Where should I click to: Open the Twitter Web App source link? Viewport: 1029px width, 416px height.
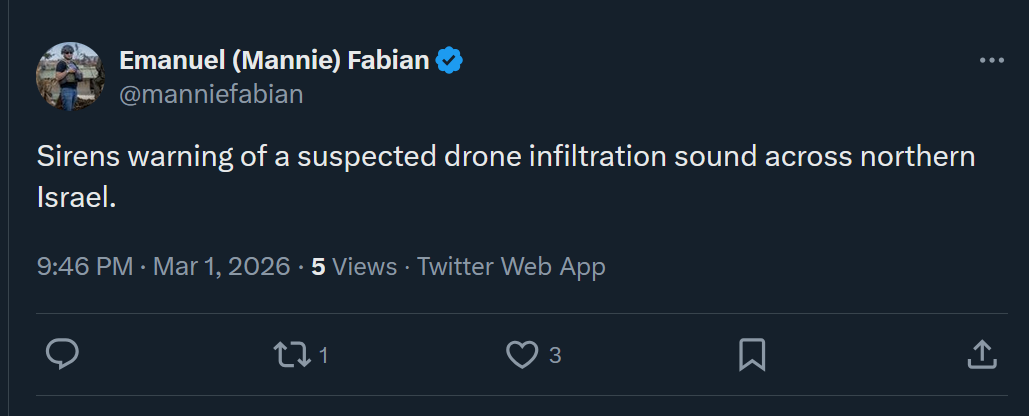(x=511, y=267)
